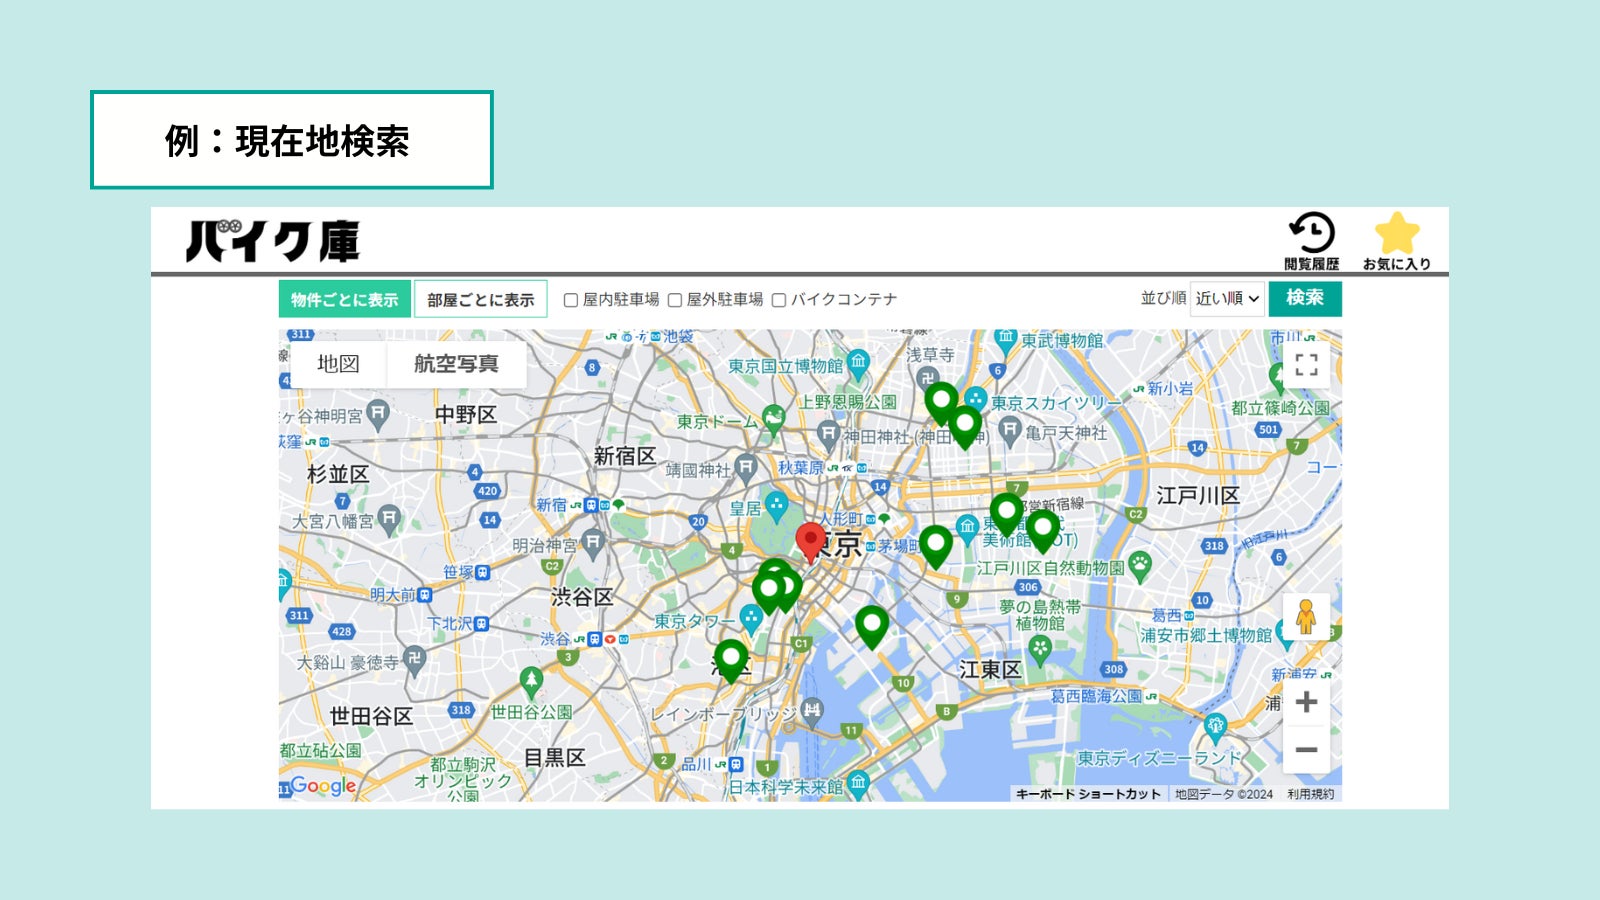Click the 亀戸天神社 shrine icon
The height and width of the screenshot is (900, 1600).
pyautogui.click(x=1010, y=431)
